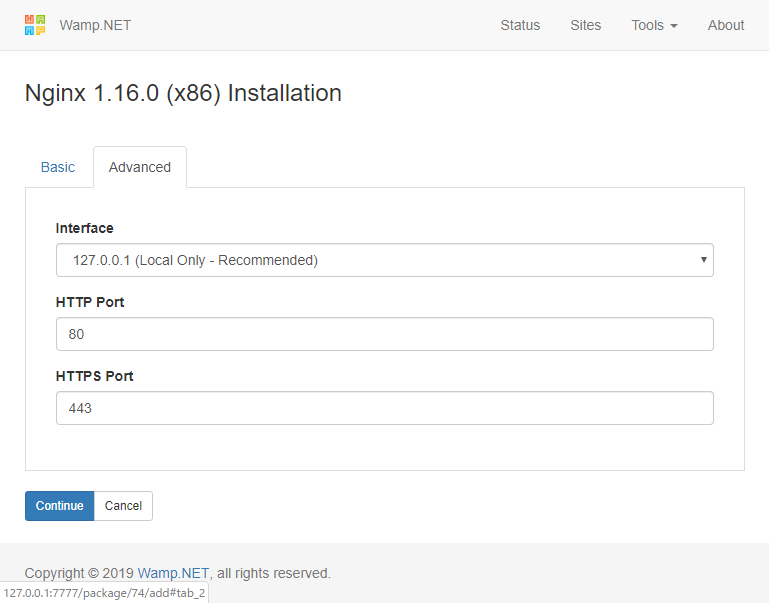Select the Advanced tab
This screenshot has width=769, height=603.
click(x=140, y=167)
